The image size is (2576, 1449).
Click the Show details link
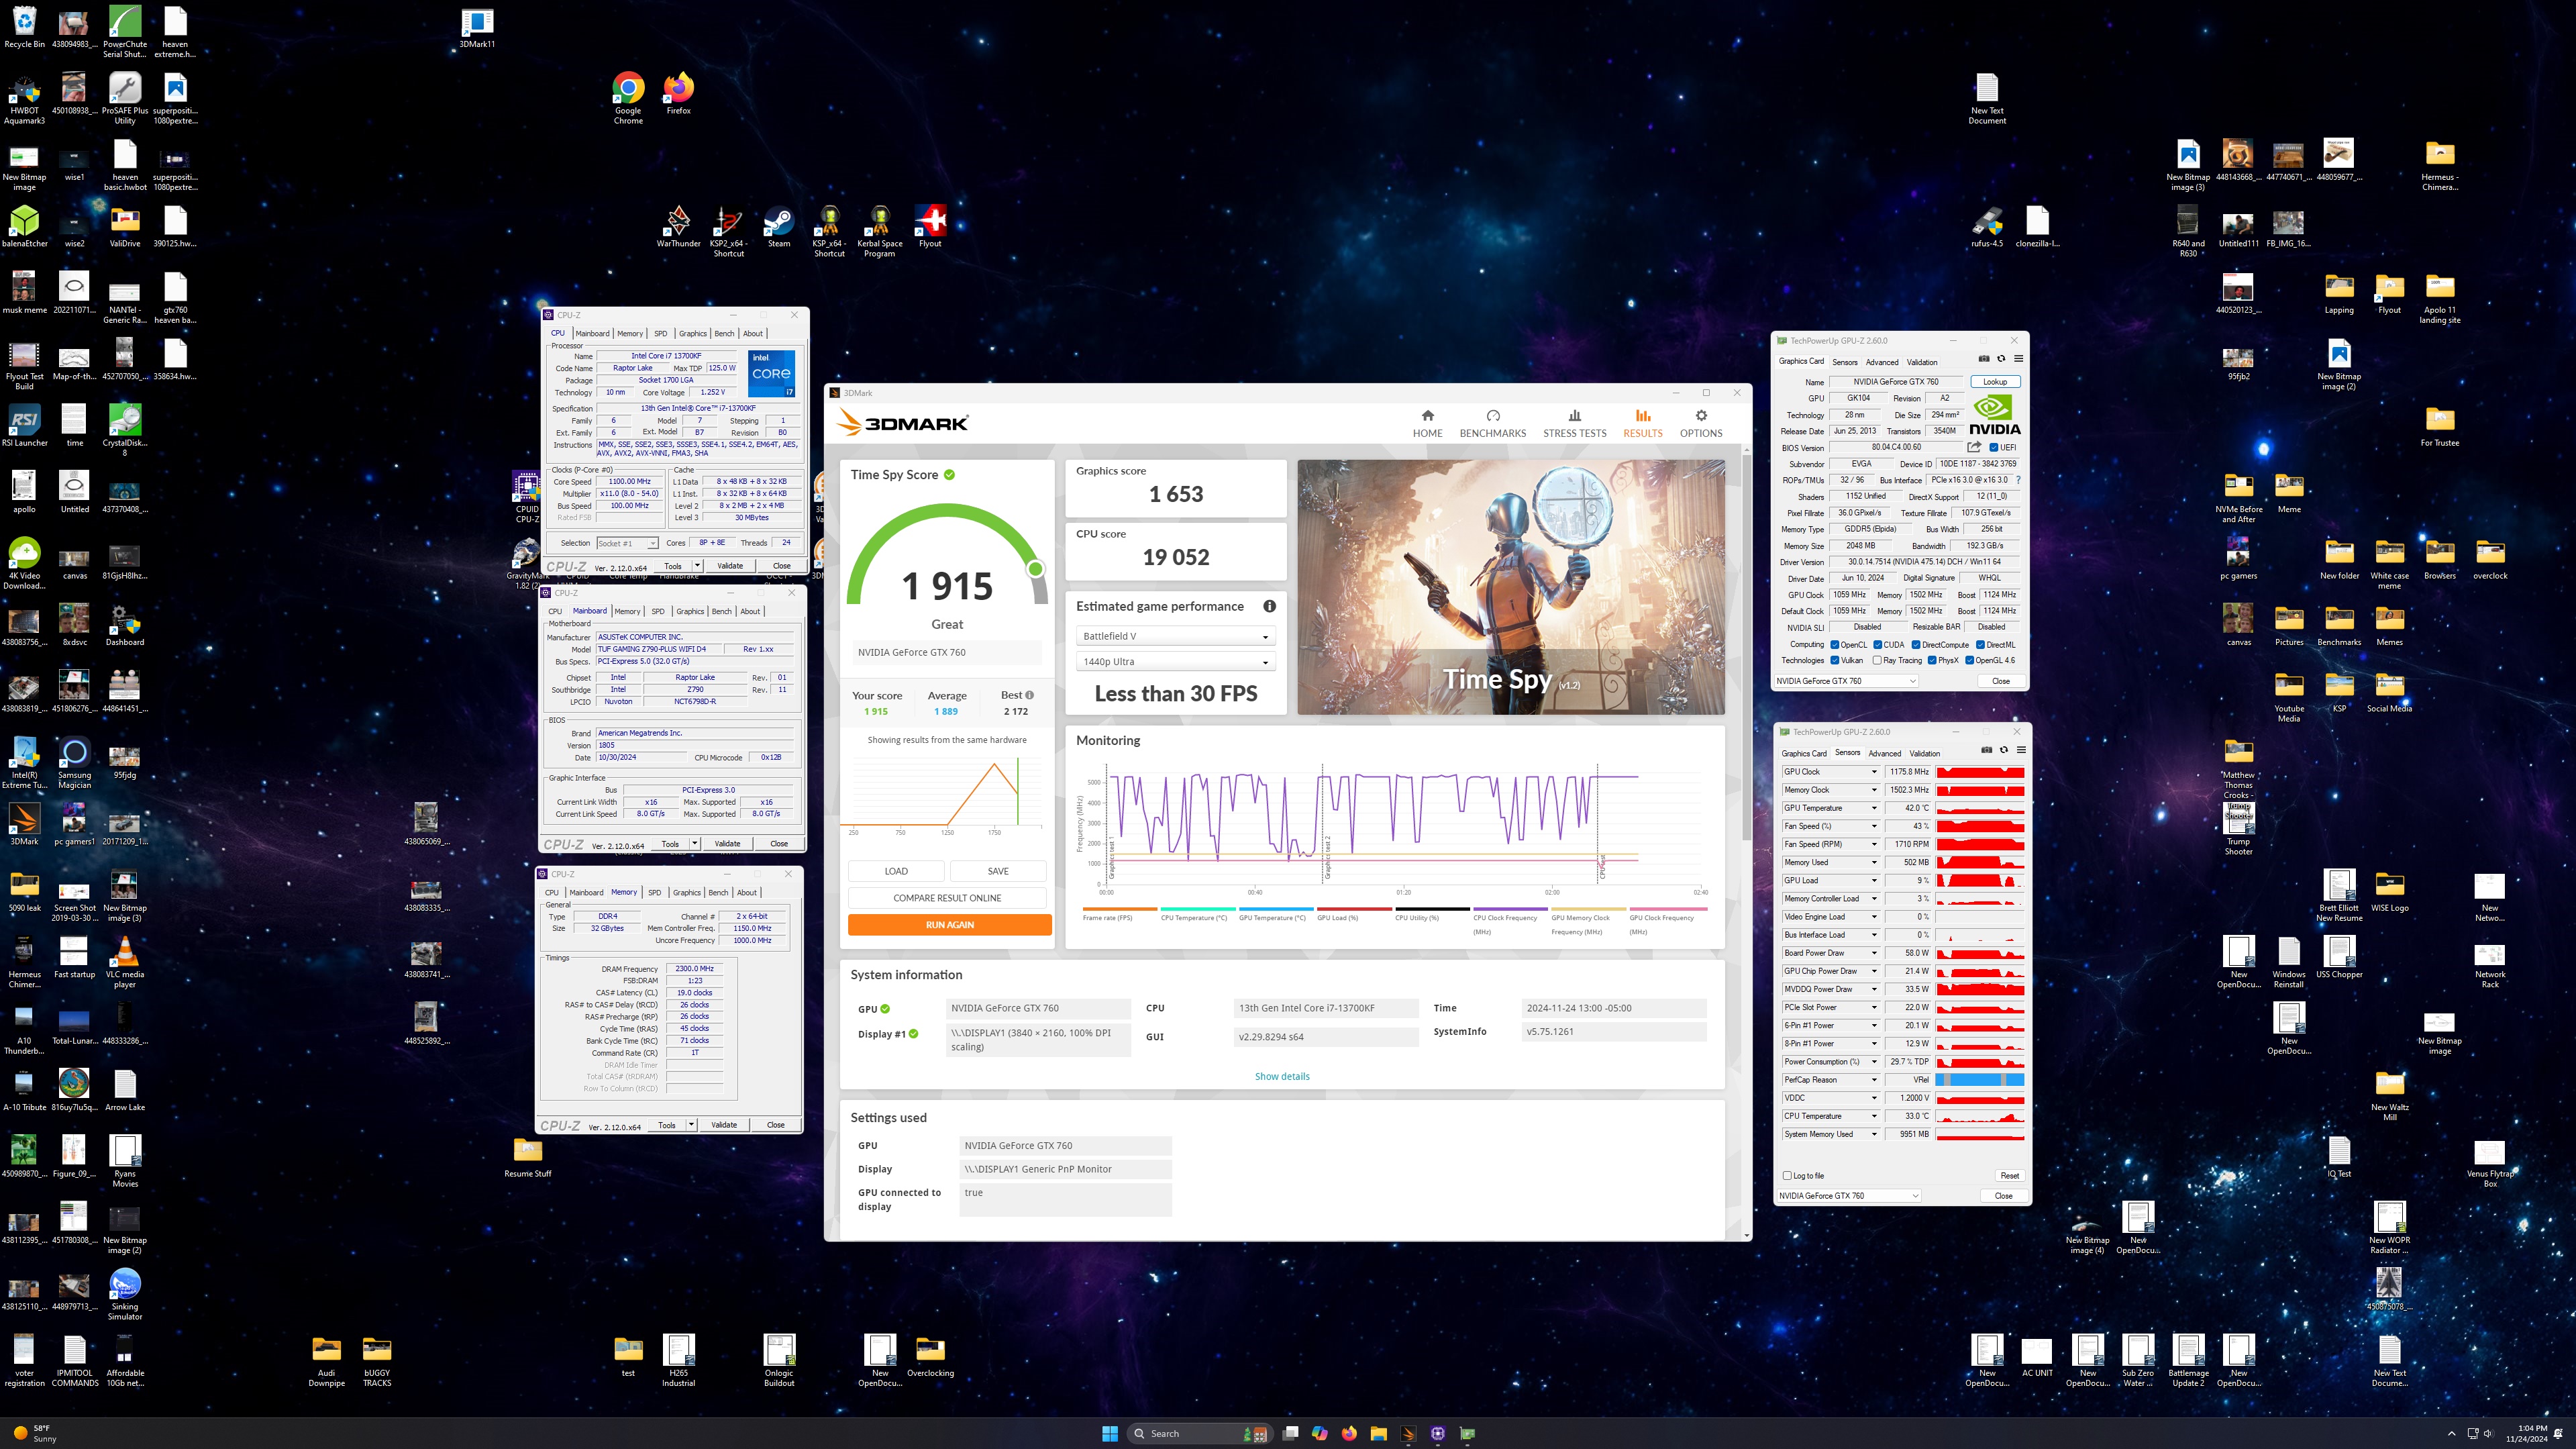coord(1282,1076)
